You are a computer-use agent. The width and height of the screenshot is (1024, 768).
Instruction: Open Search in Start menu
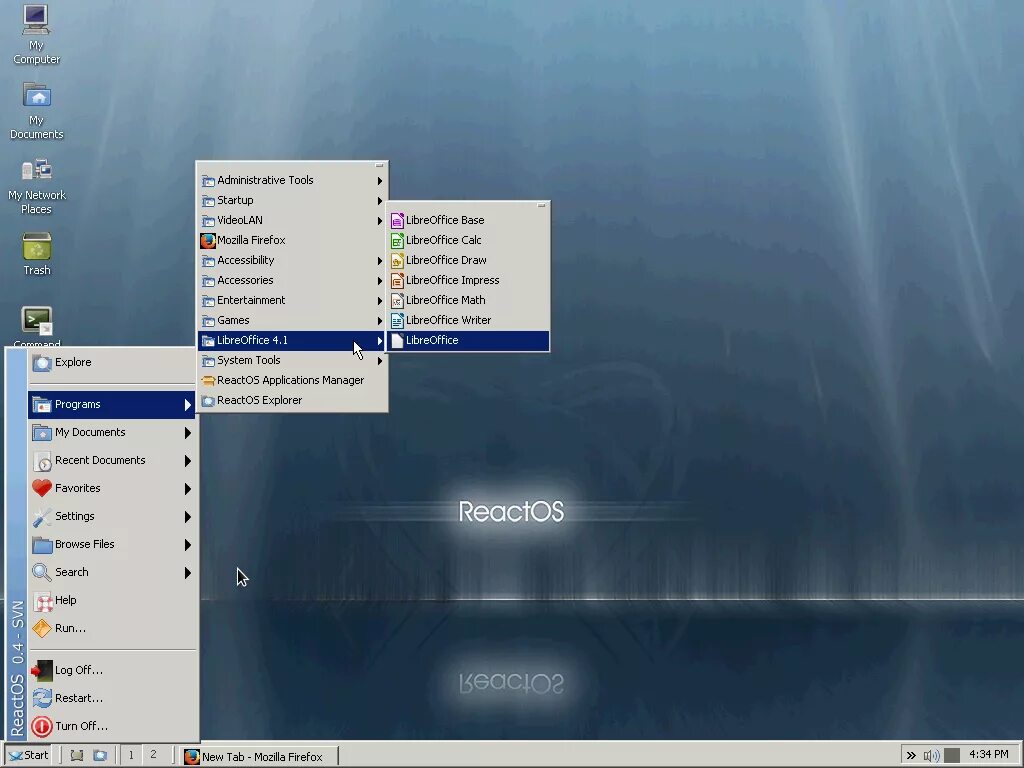(x=112, y=572)
